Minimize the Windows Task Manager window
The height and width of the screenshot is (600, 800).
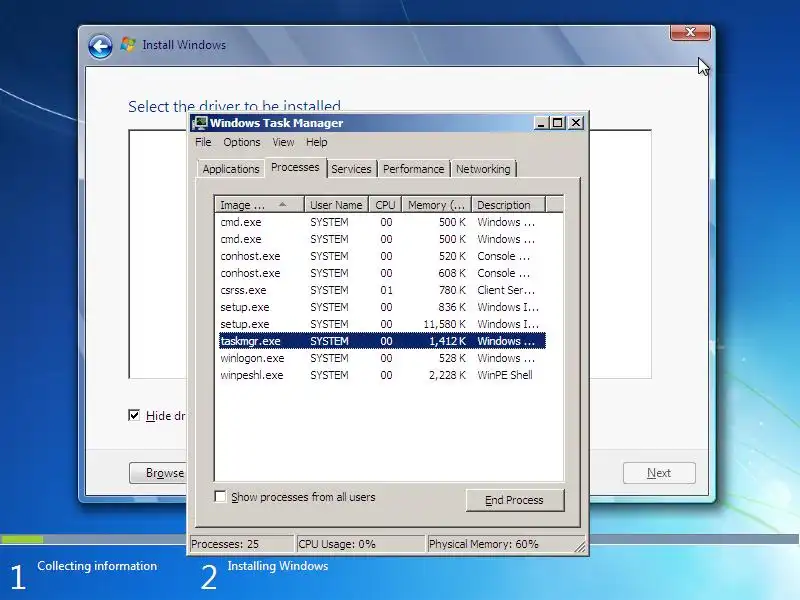541,123
